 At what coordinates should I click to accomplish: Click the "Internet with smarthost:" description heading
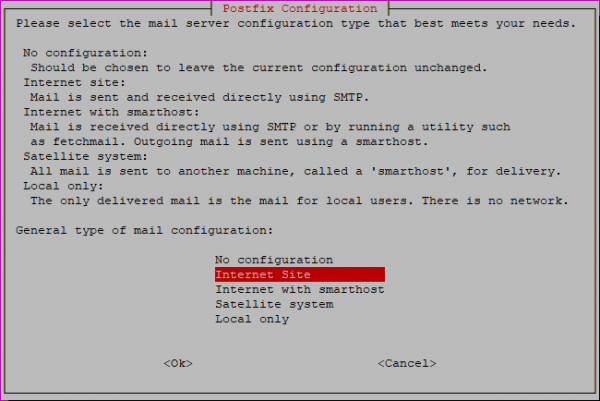tap(111, 112)
